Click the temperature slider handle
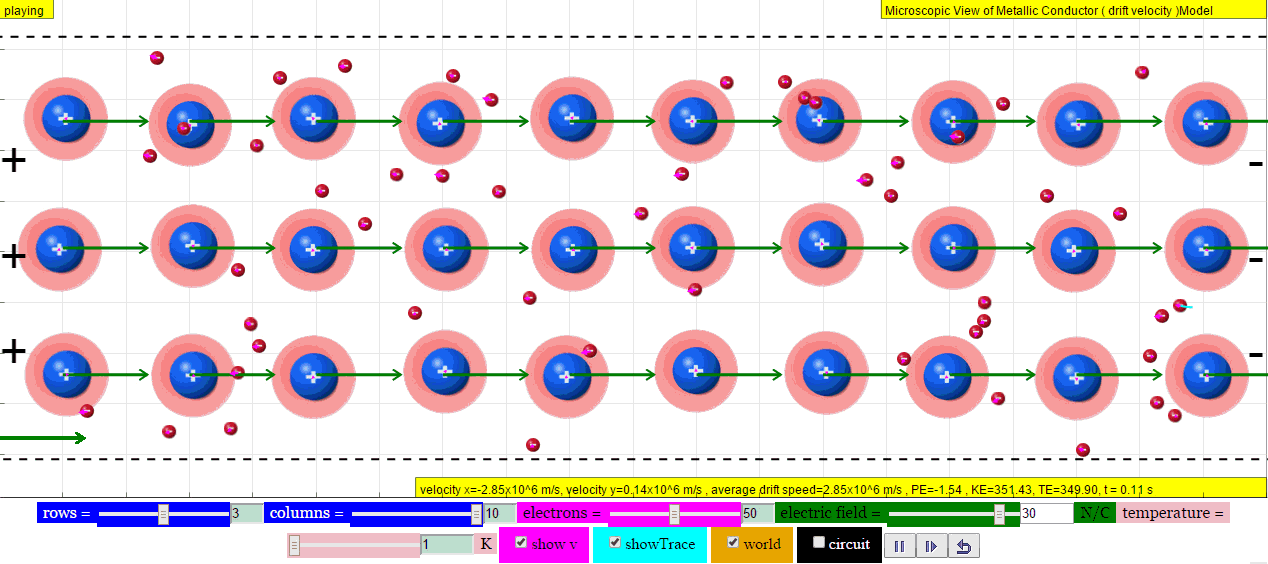 295,545
